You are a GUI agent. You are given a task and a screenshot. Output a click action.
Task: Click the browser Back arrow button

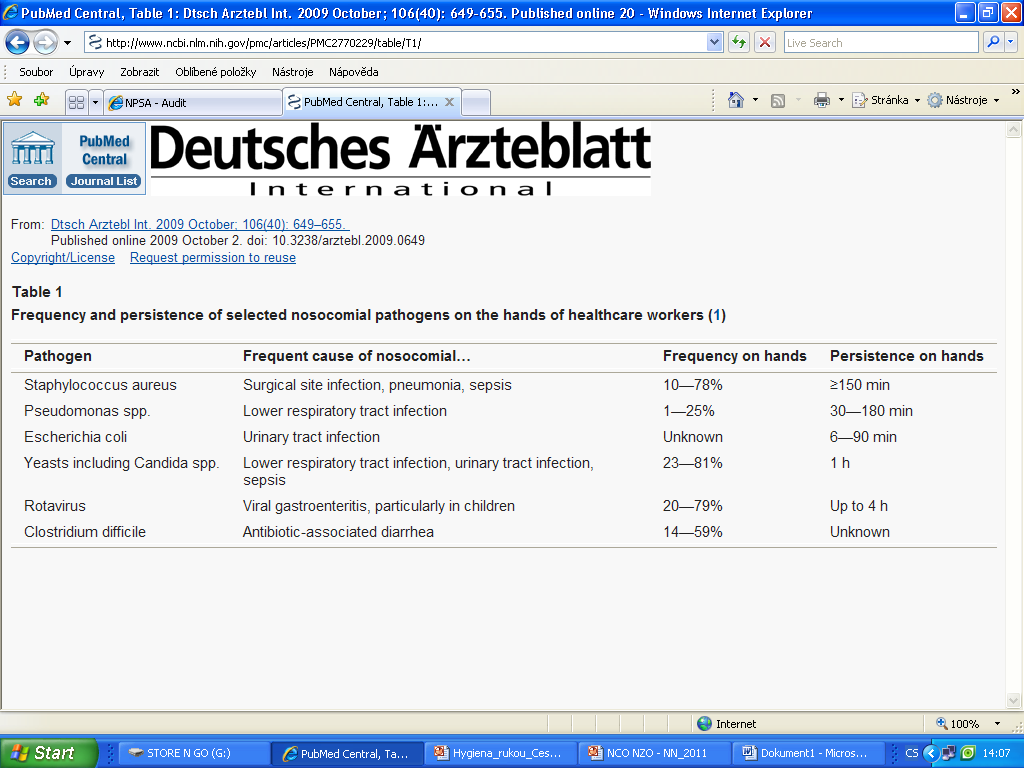tap(18, 43)
